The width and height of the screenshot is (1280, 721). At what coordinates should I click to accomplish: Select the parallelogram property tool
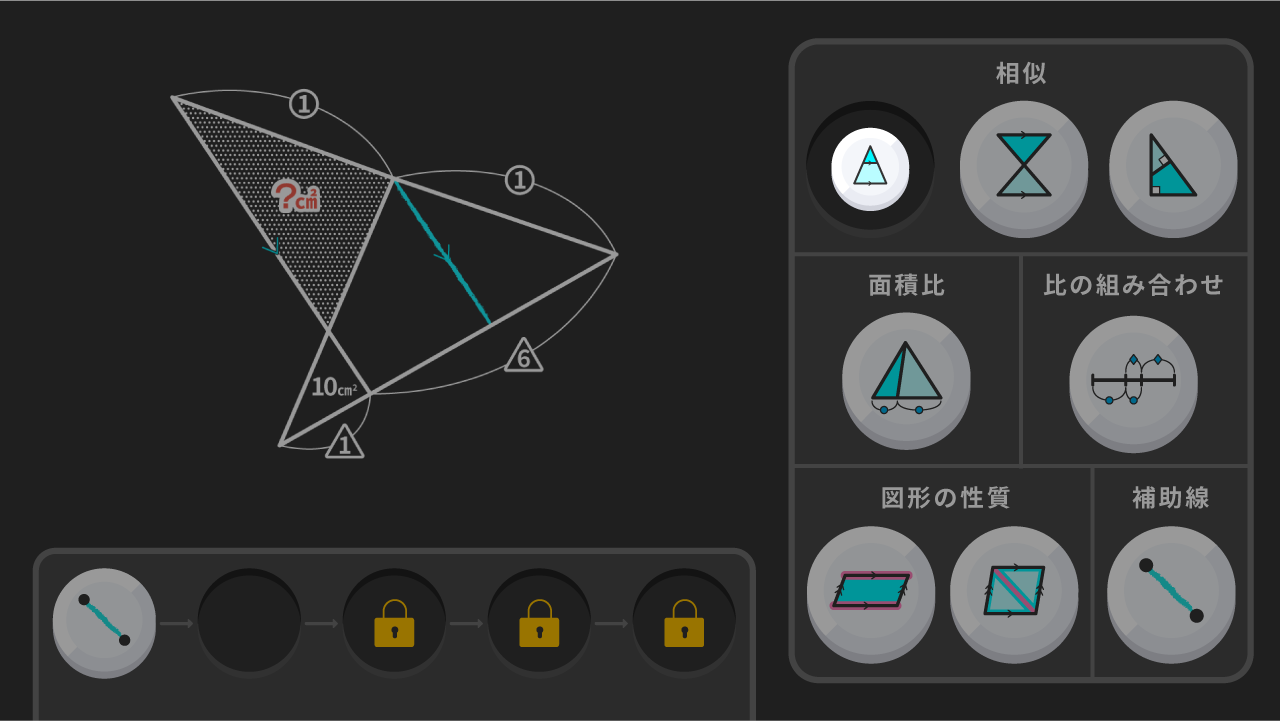[x=871, y=592]
